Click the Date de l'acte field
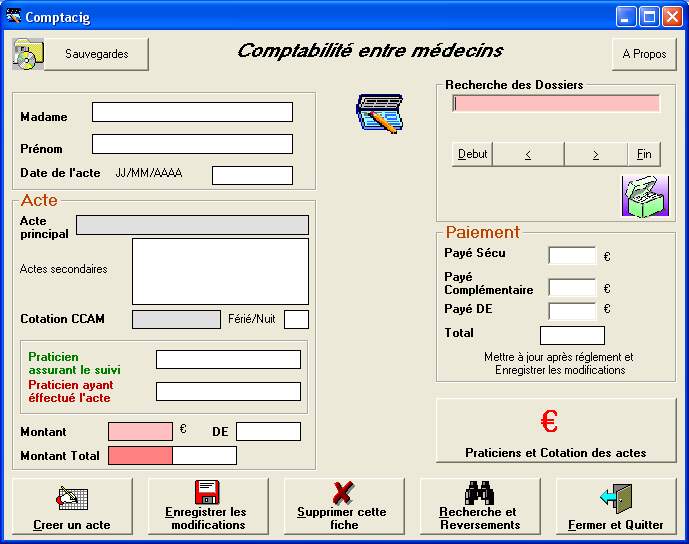Image resolution: width=689 pixels, height=544 pixels. coord(252,175)
